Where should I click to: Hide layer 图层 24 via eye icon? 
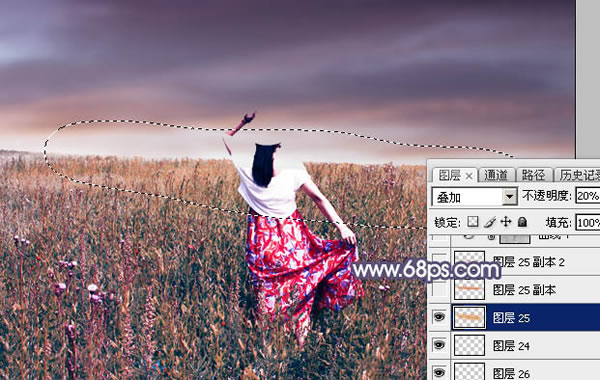tap(439, 345)
